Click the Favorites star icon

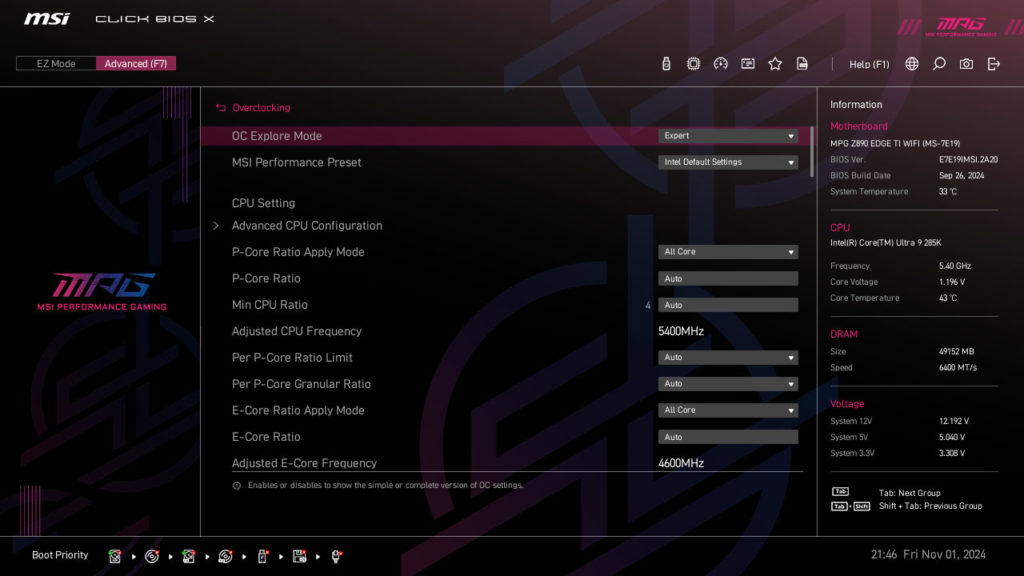pos(775,62)
